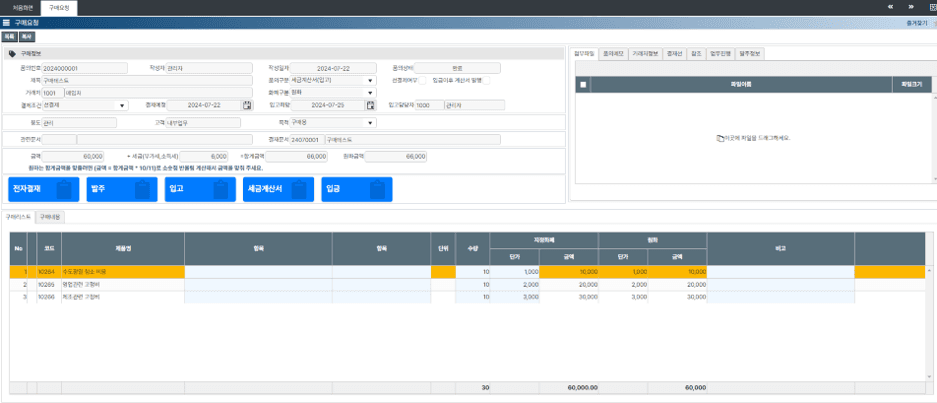Screen dimensions: 937x403
Task: Click the 입고 clipboard button
Action: pyautogui.click(x=200, y=189)
